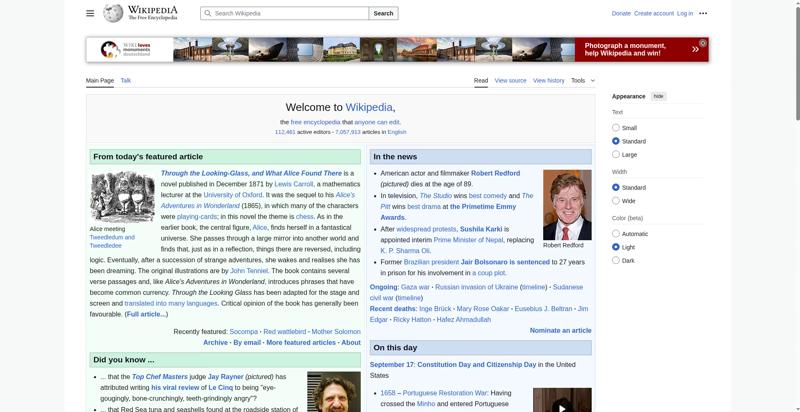Viewport: 800px width, 412px height.
Task: Choose the Wide width option
Action: [x=616, y=200]
